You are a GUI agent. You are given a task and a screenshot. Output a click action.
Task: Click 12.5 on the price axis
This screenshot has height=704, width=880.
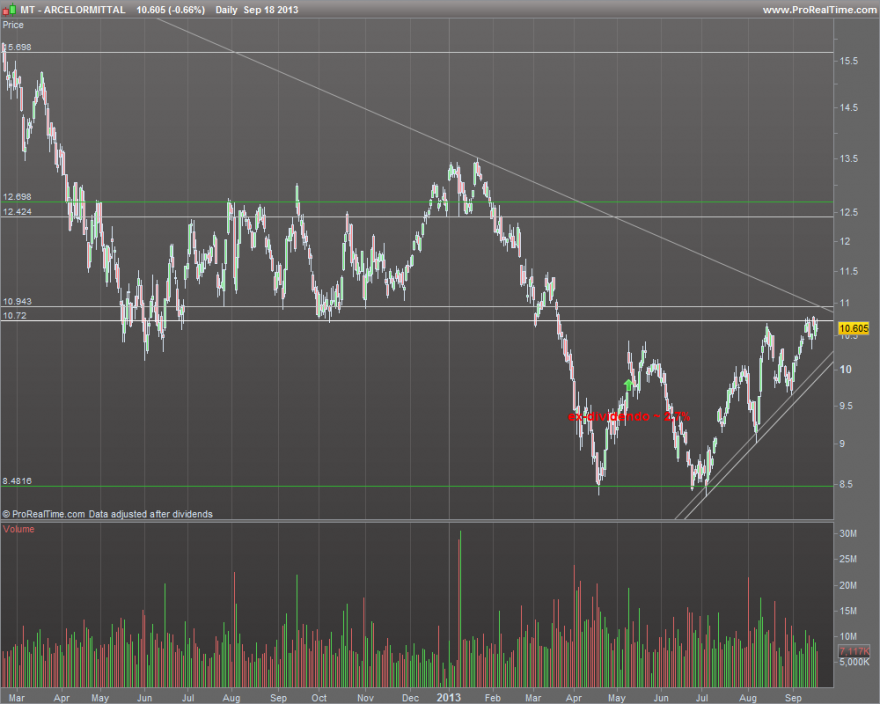point(849,212)
